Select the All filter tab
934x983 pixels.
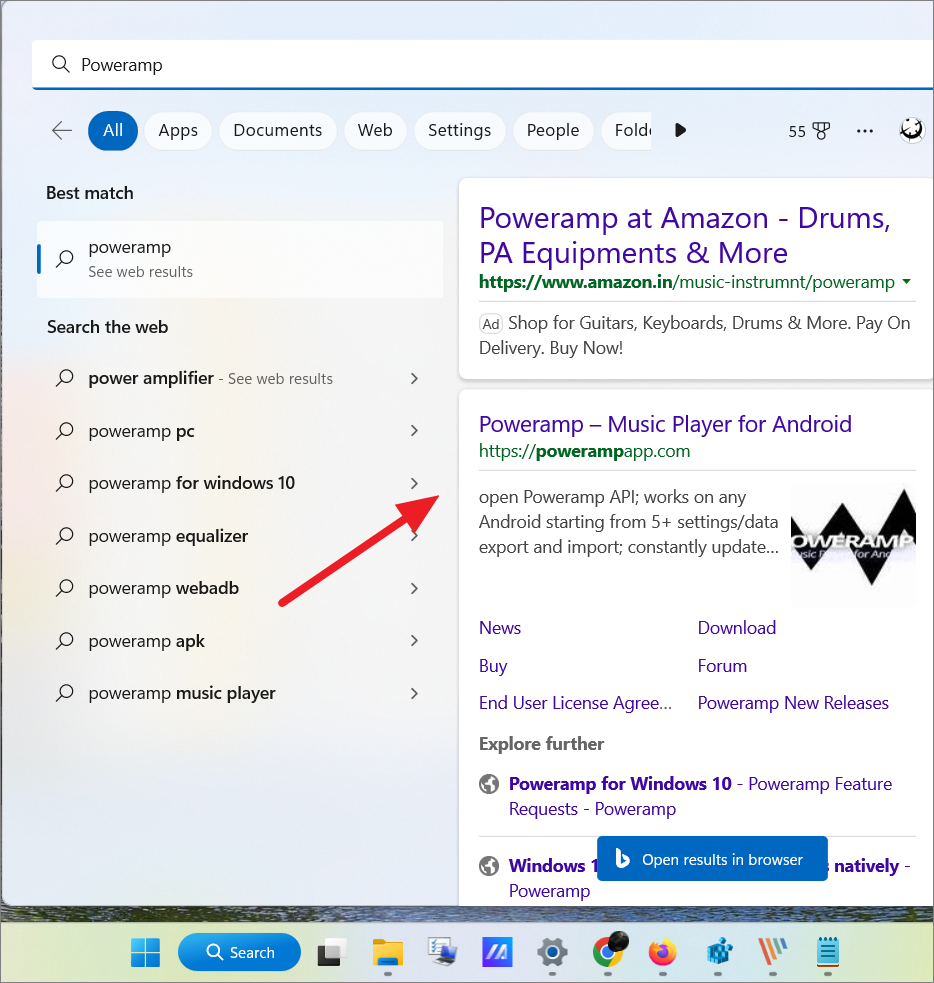113,130
